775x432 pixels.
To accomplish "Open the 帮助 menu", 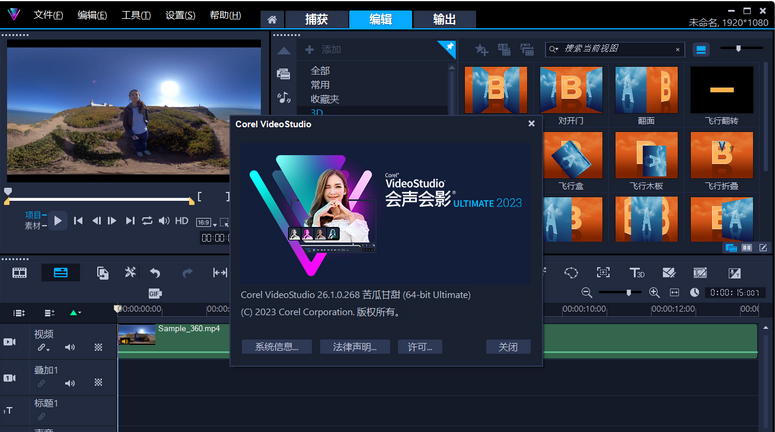I will click(225, 15).
